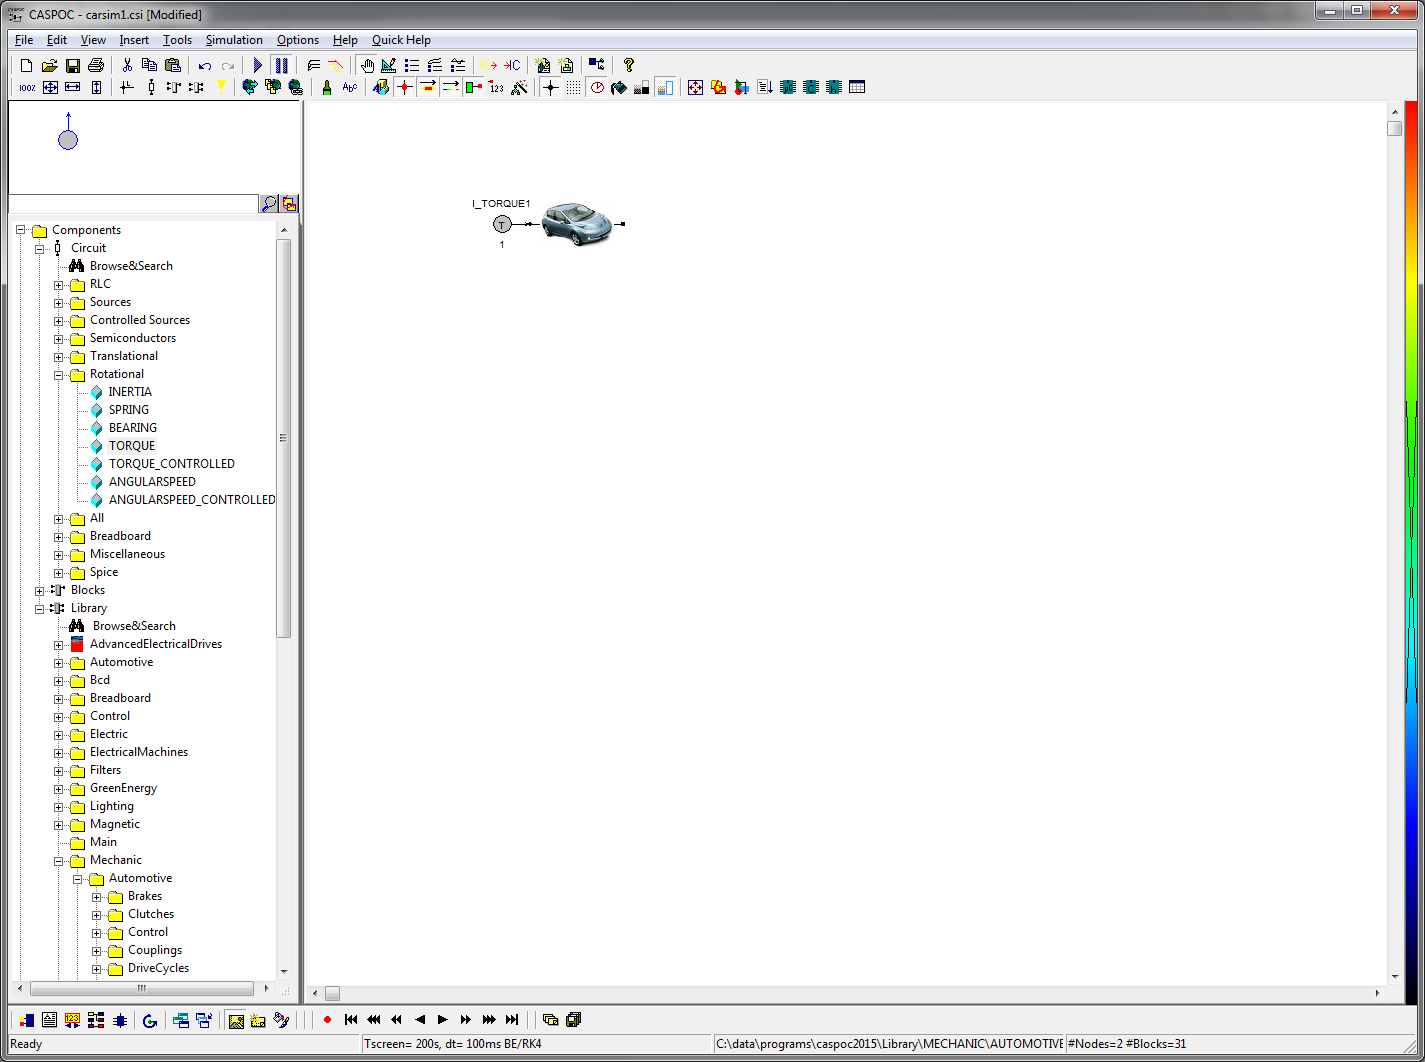Toggle the black crosshair cursor button

click(x=550, y=88)
